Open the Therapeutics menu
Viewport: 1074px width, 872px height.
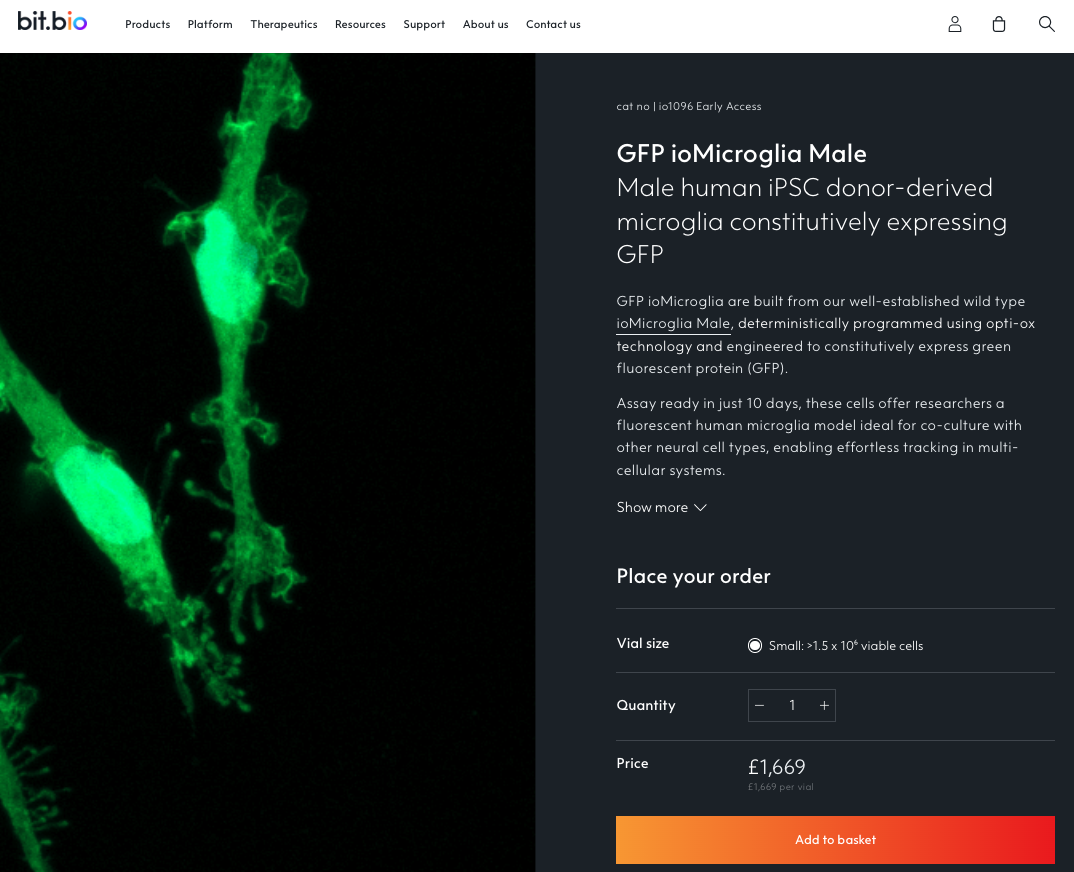[284, 24]
